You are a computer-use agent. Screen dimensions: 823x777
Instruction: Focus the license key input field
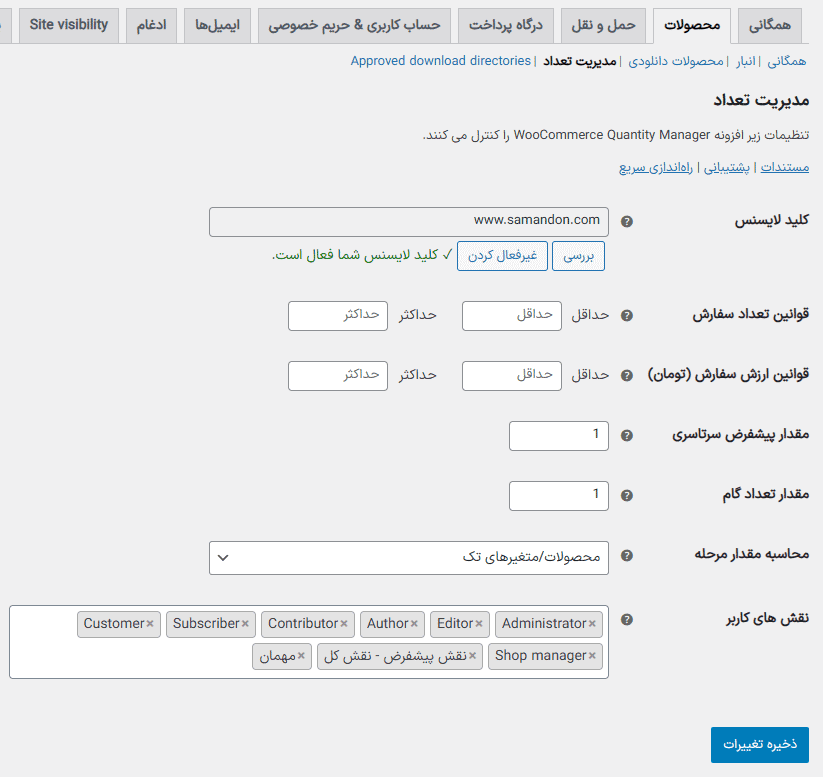pos(409,222)
